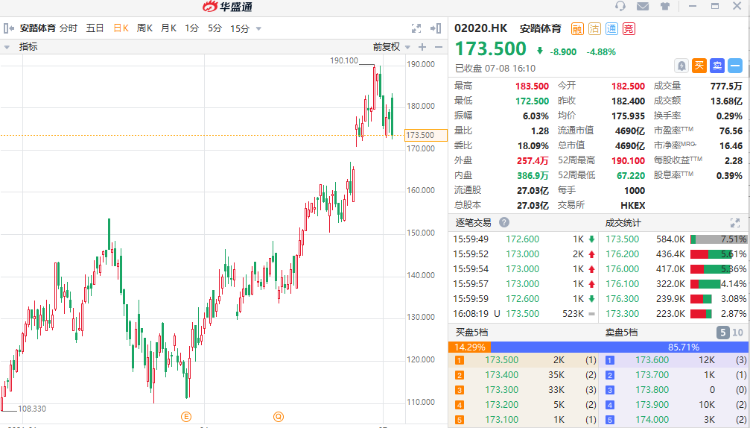Click the 52周最高 value 190.100
The height and width of the screenshot is (428, 750).
click(x=628, y=161)
